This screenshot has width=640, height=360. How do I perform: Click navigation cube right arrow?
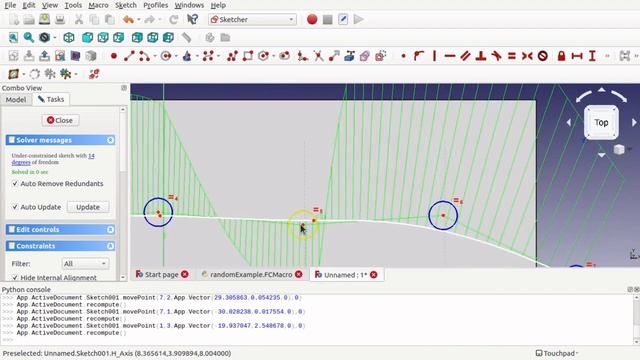click(634, 122)
